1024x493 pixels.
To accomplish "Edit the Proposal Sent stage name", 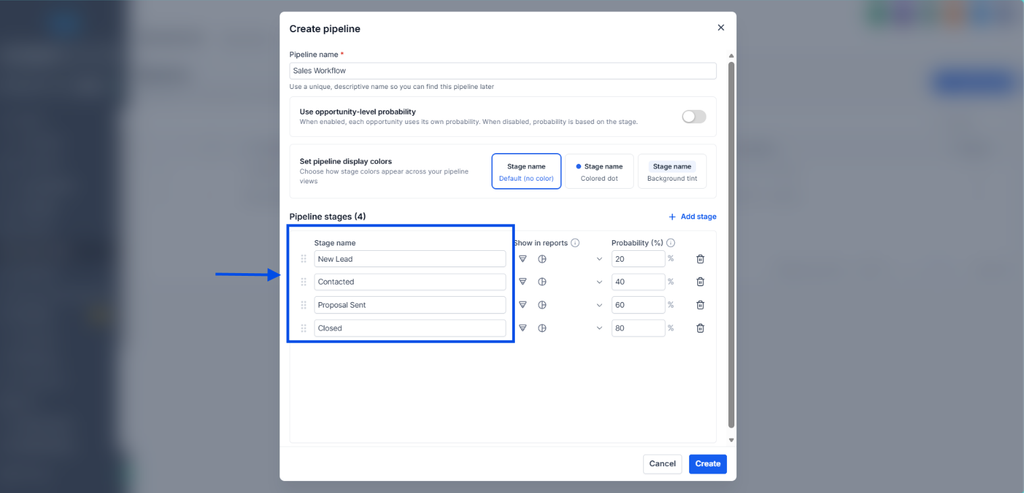I will 410,305.
